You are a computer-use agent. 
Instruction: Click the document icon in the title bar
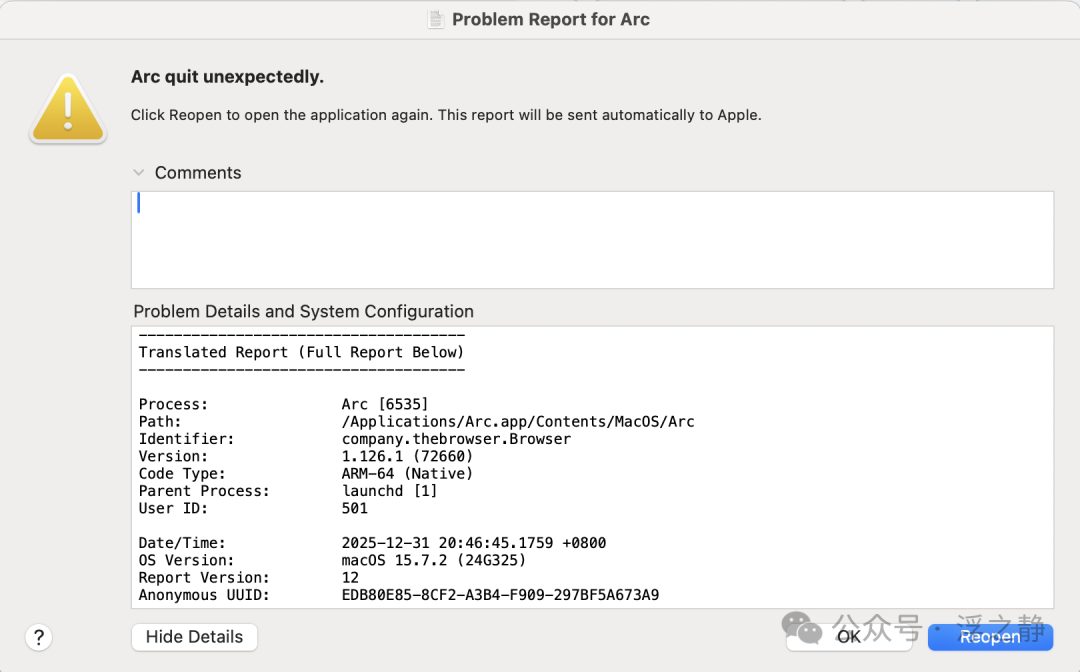pyautogui.click(x=435, y=19)
